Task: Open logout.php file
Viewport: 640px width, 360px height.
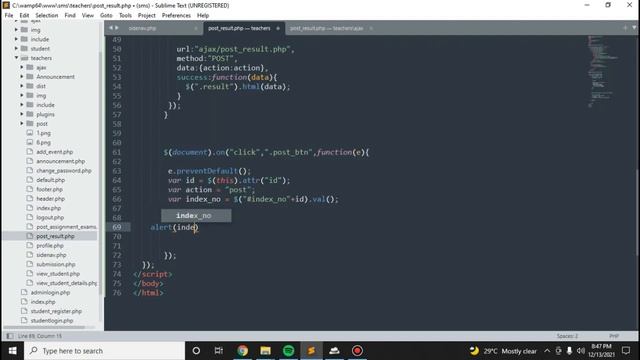Action: point(50,218)
